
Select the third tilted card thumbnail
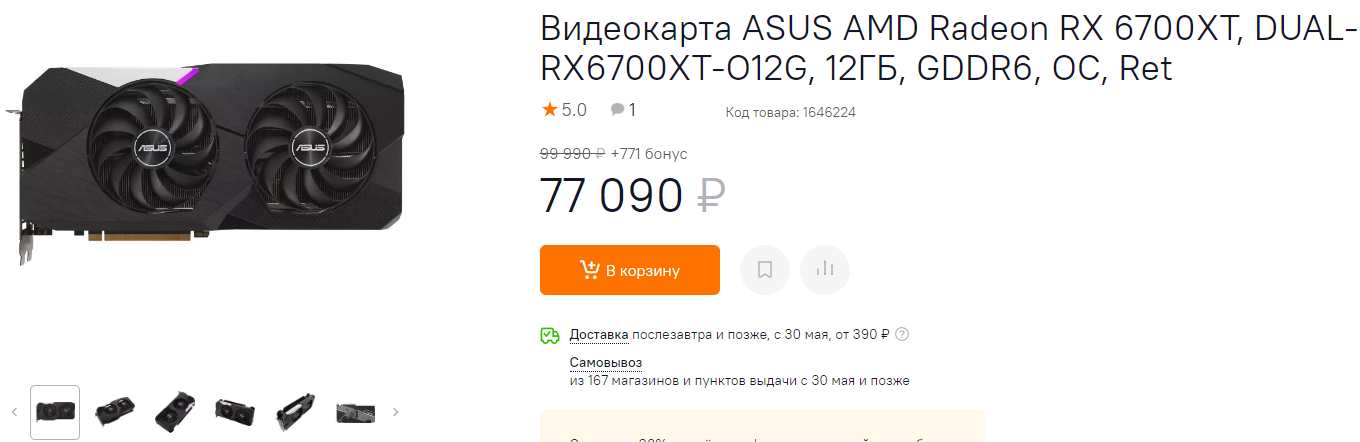click(x=175, y=411)
